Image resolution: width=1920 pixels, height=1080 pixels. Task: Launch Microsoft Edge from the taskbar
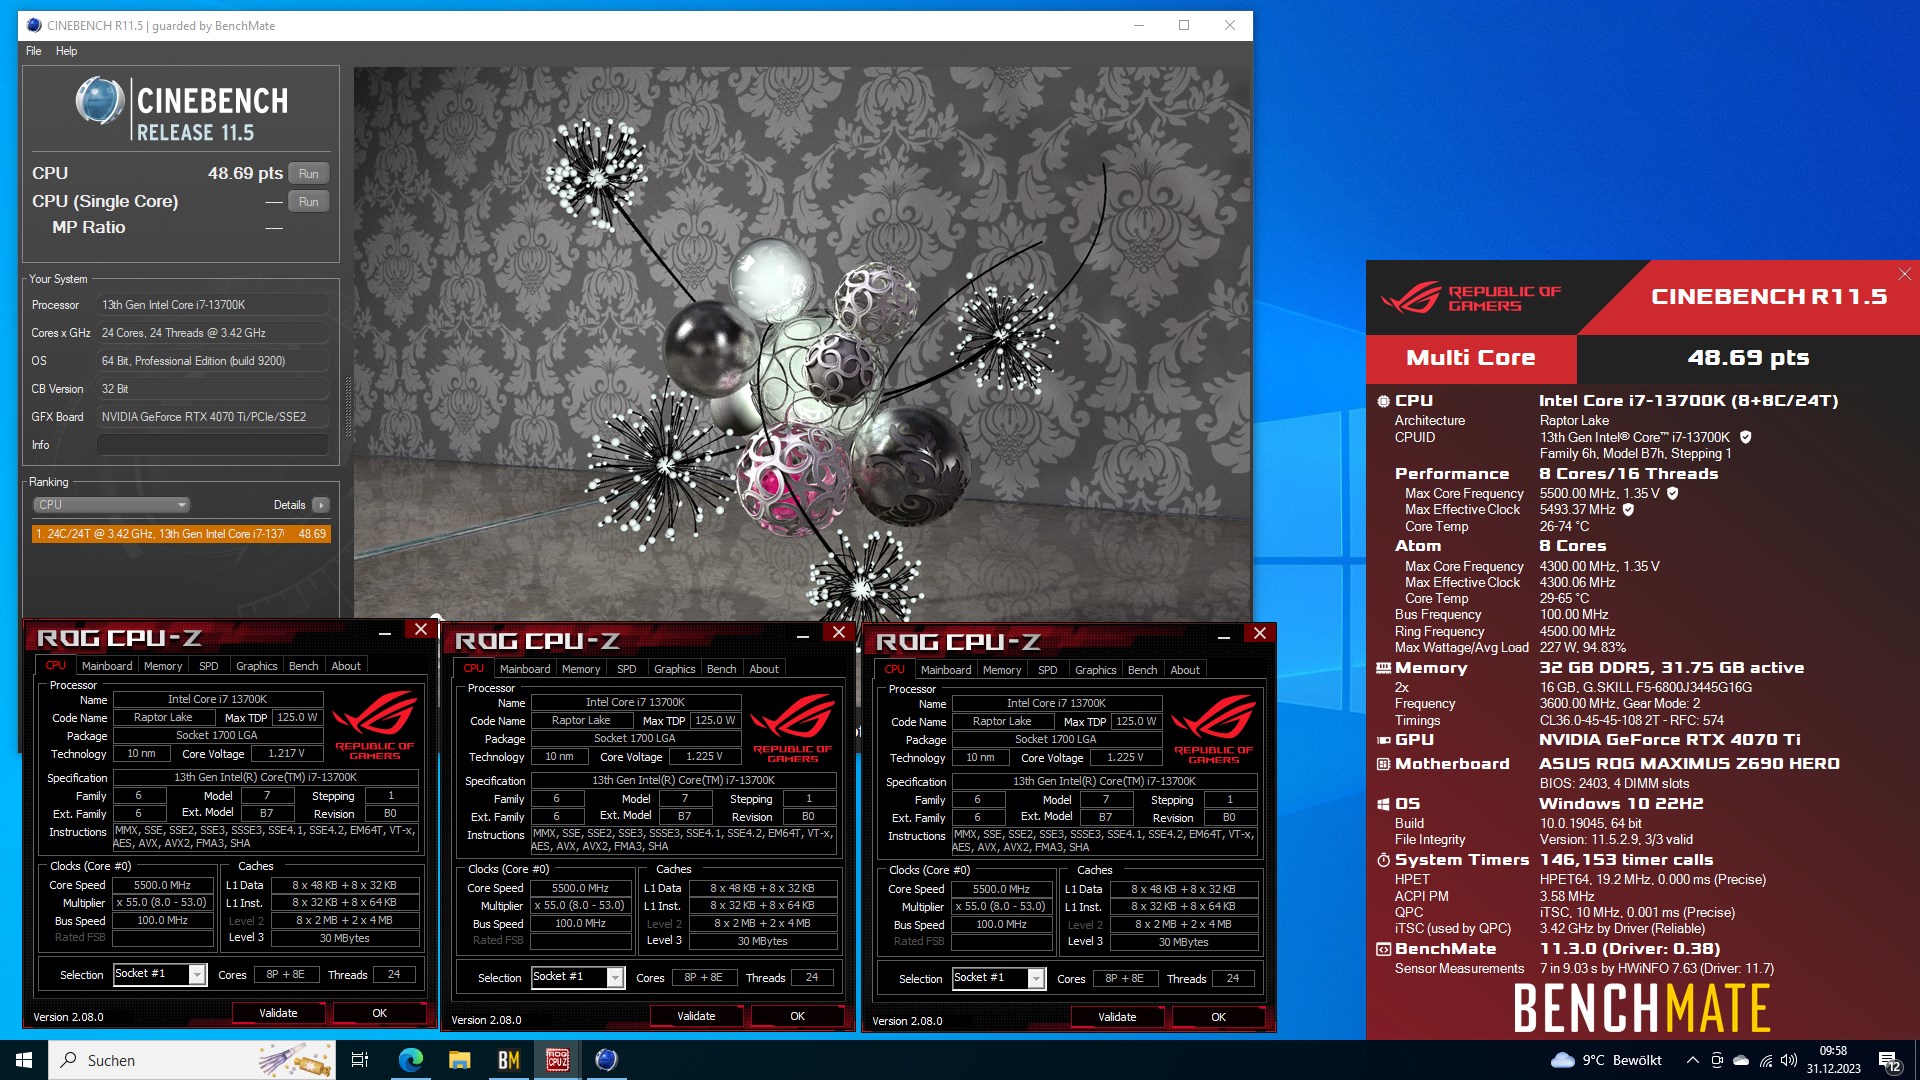(410, 1060)
